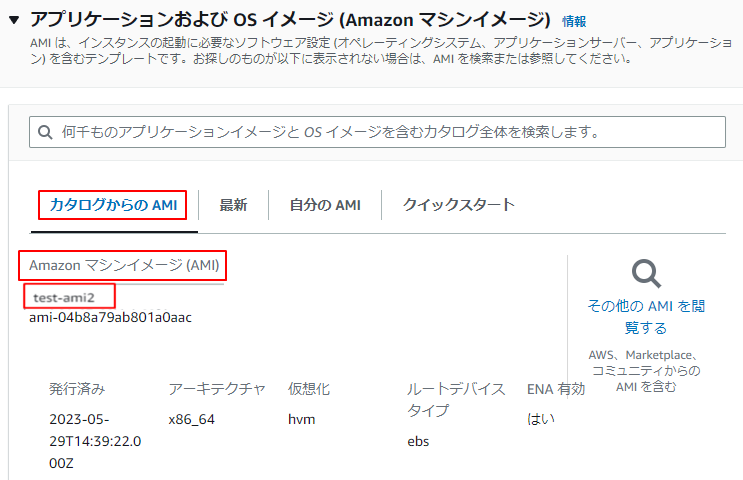Click the large magnifier browse-AMIs icon

coord(646,273)
